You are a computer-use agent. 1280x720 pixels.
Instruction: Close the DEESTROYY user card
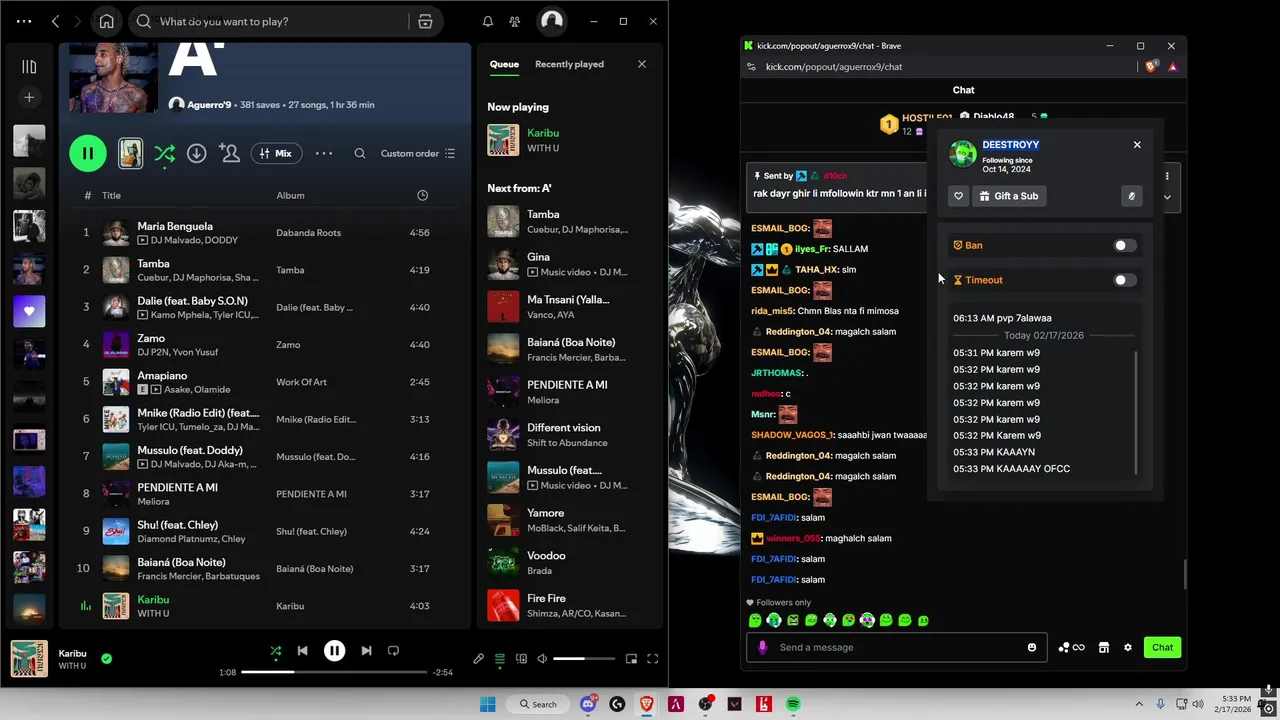click(1137, 145)
